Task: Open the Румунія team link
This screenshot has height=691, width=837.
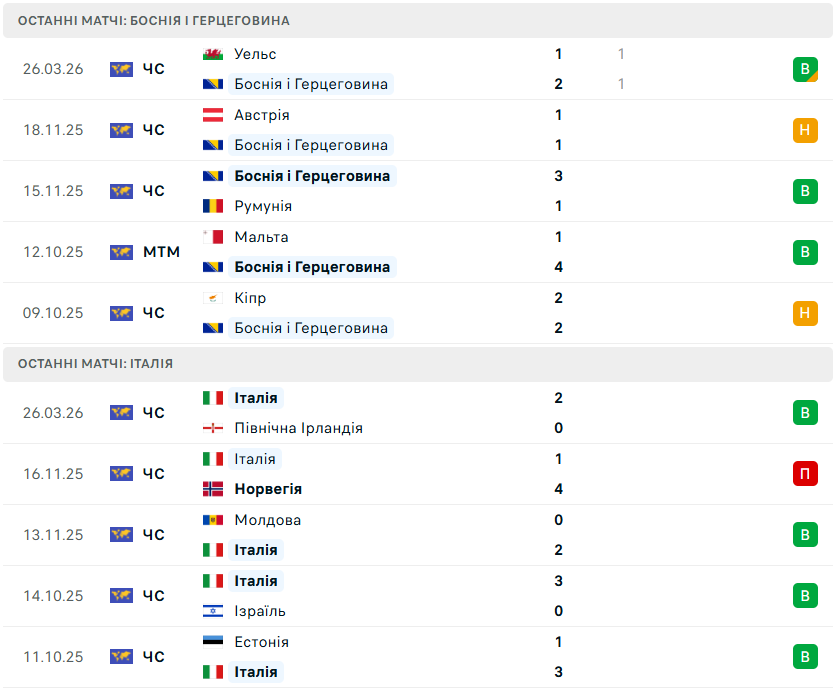Action: 263,206
